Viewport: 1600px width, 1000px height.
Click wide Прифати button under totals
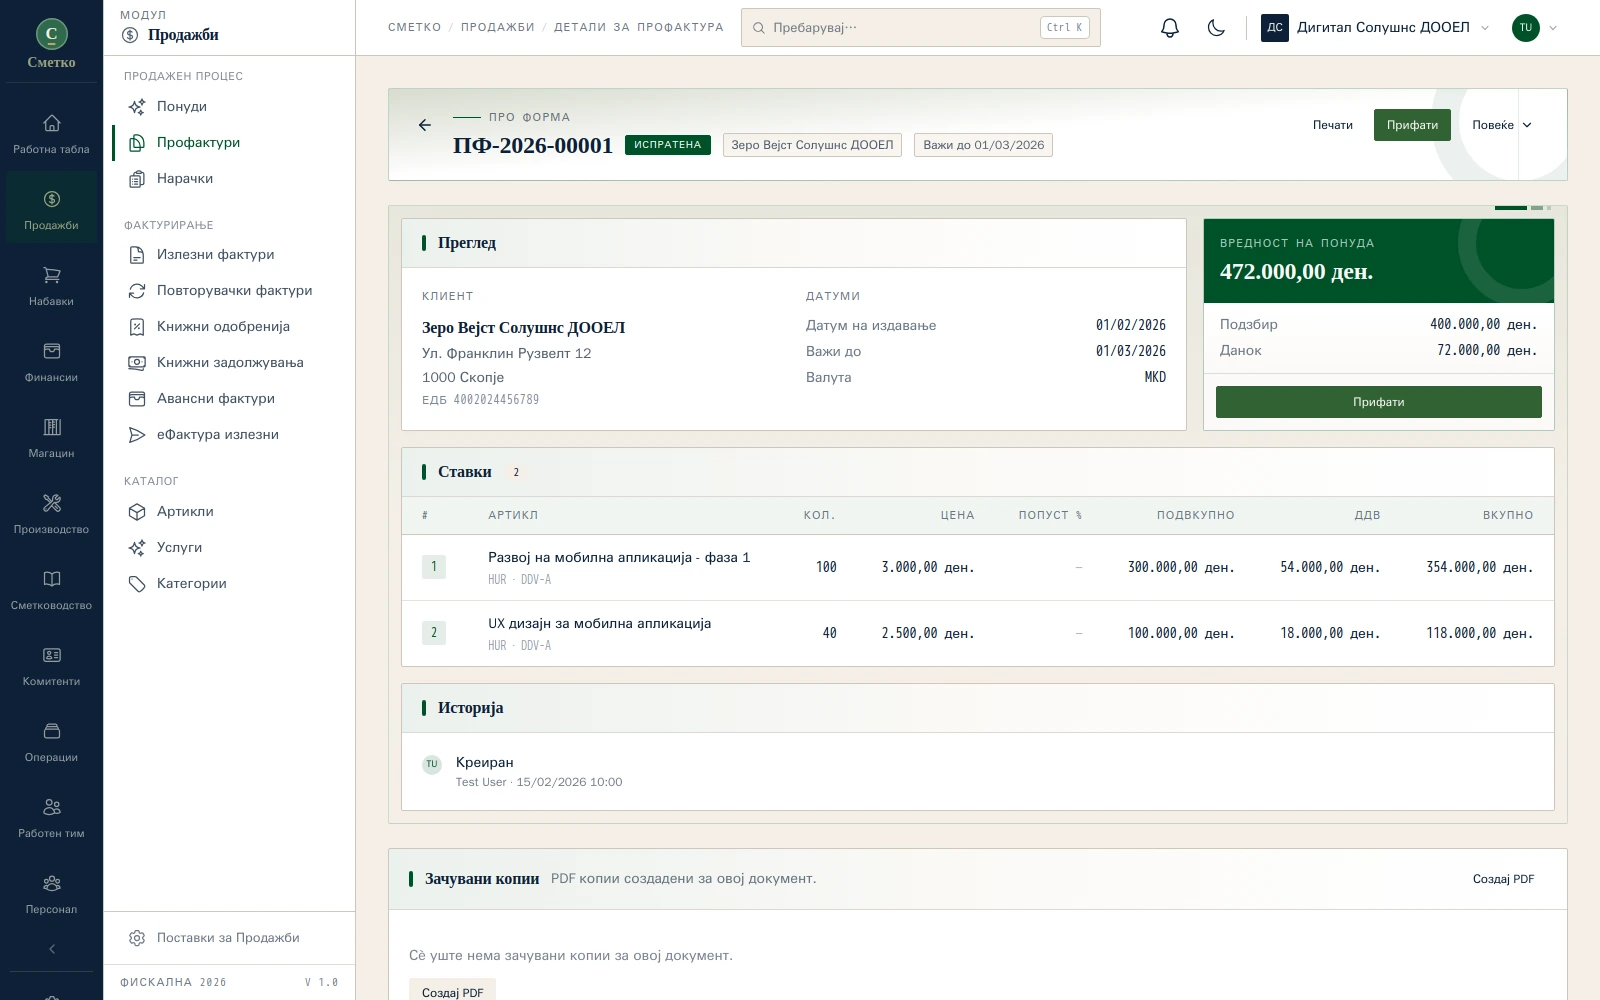pyautogui.click(x=1378, y=402)
